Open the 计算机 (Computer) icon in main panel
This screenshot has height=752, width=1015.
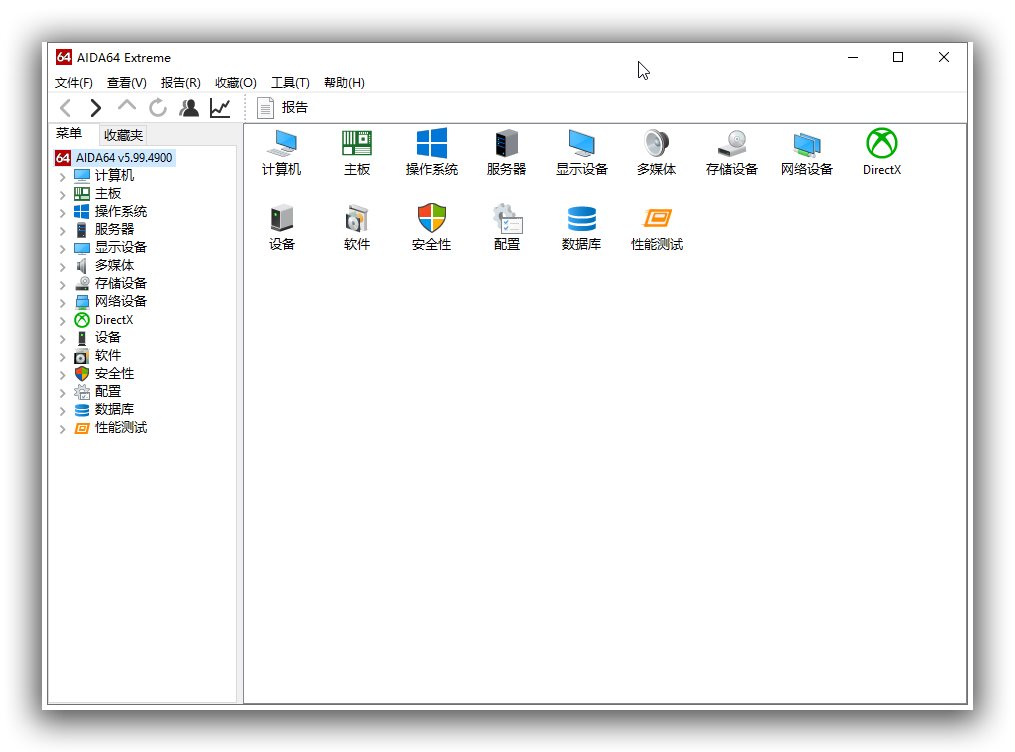[x=281, y=150]
